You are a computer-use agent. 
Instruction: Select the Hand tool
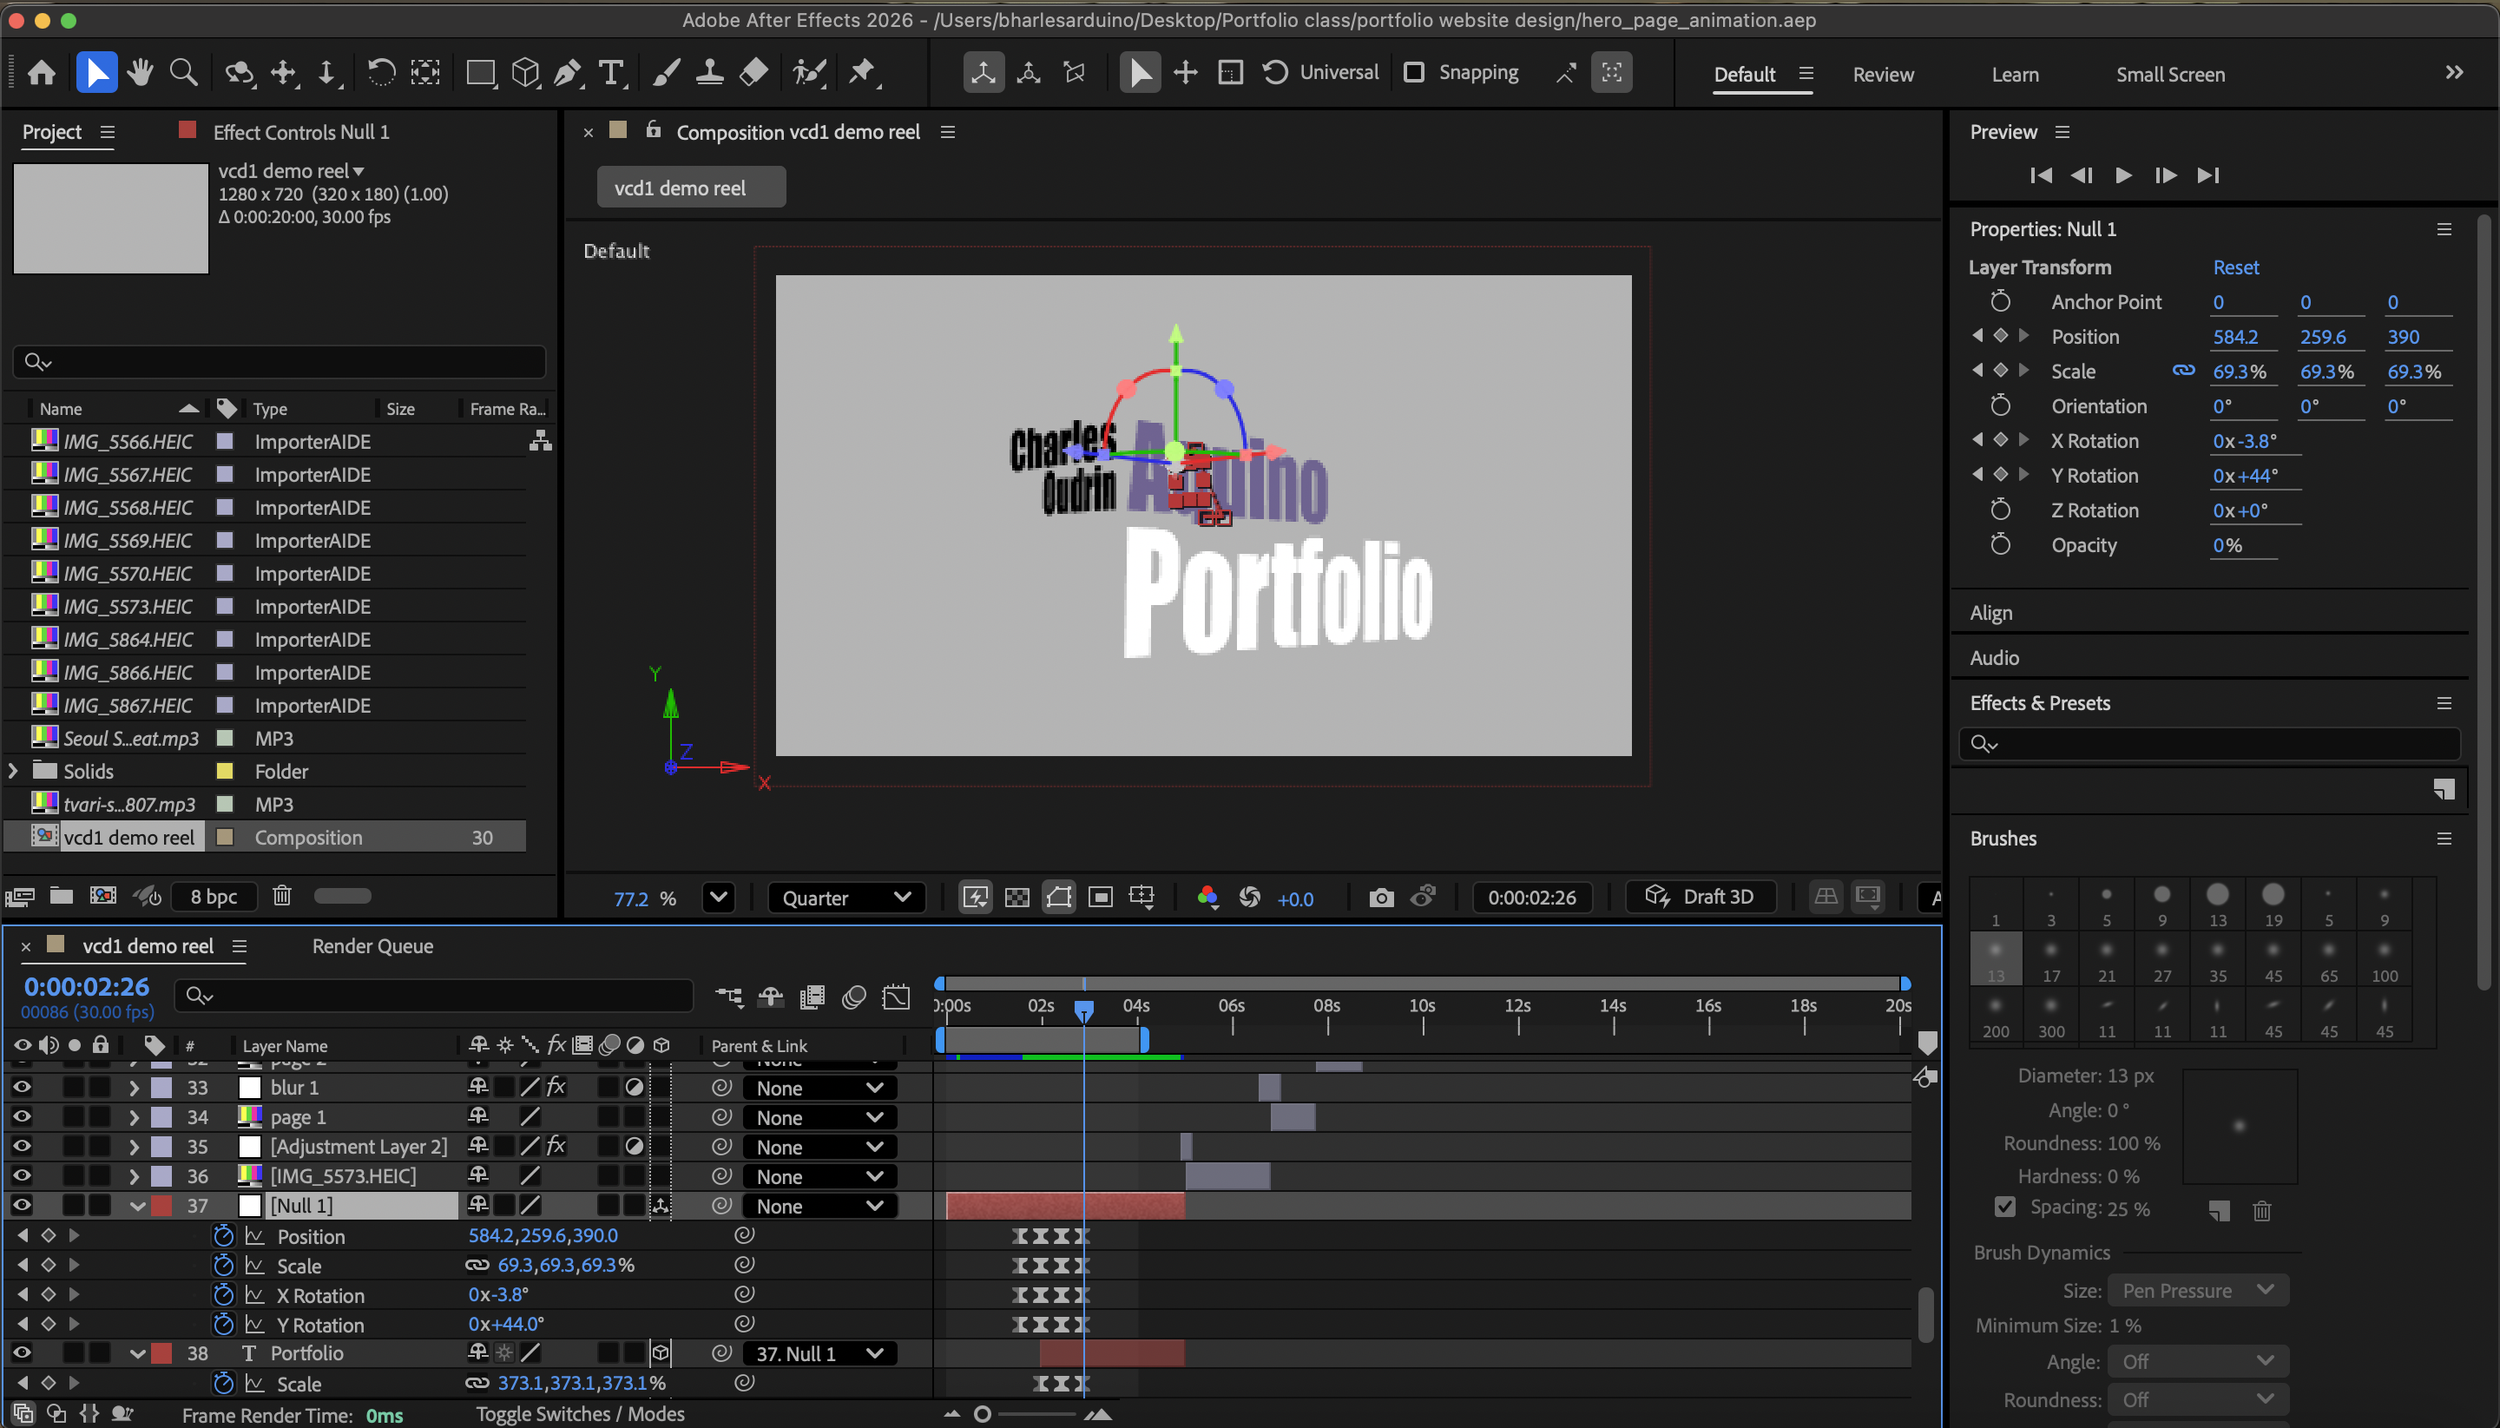(140, 73)
